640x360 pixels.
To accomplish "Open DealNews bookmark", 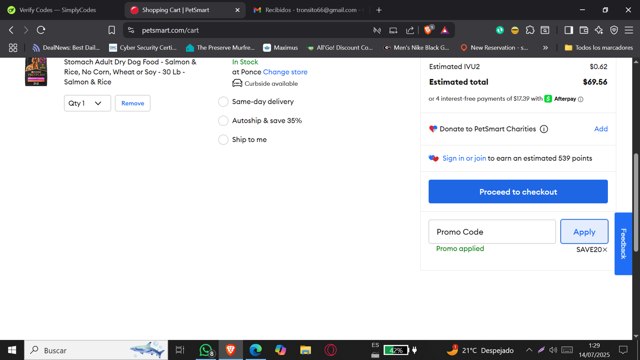I will pos(66,48).
